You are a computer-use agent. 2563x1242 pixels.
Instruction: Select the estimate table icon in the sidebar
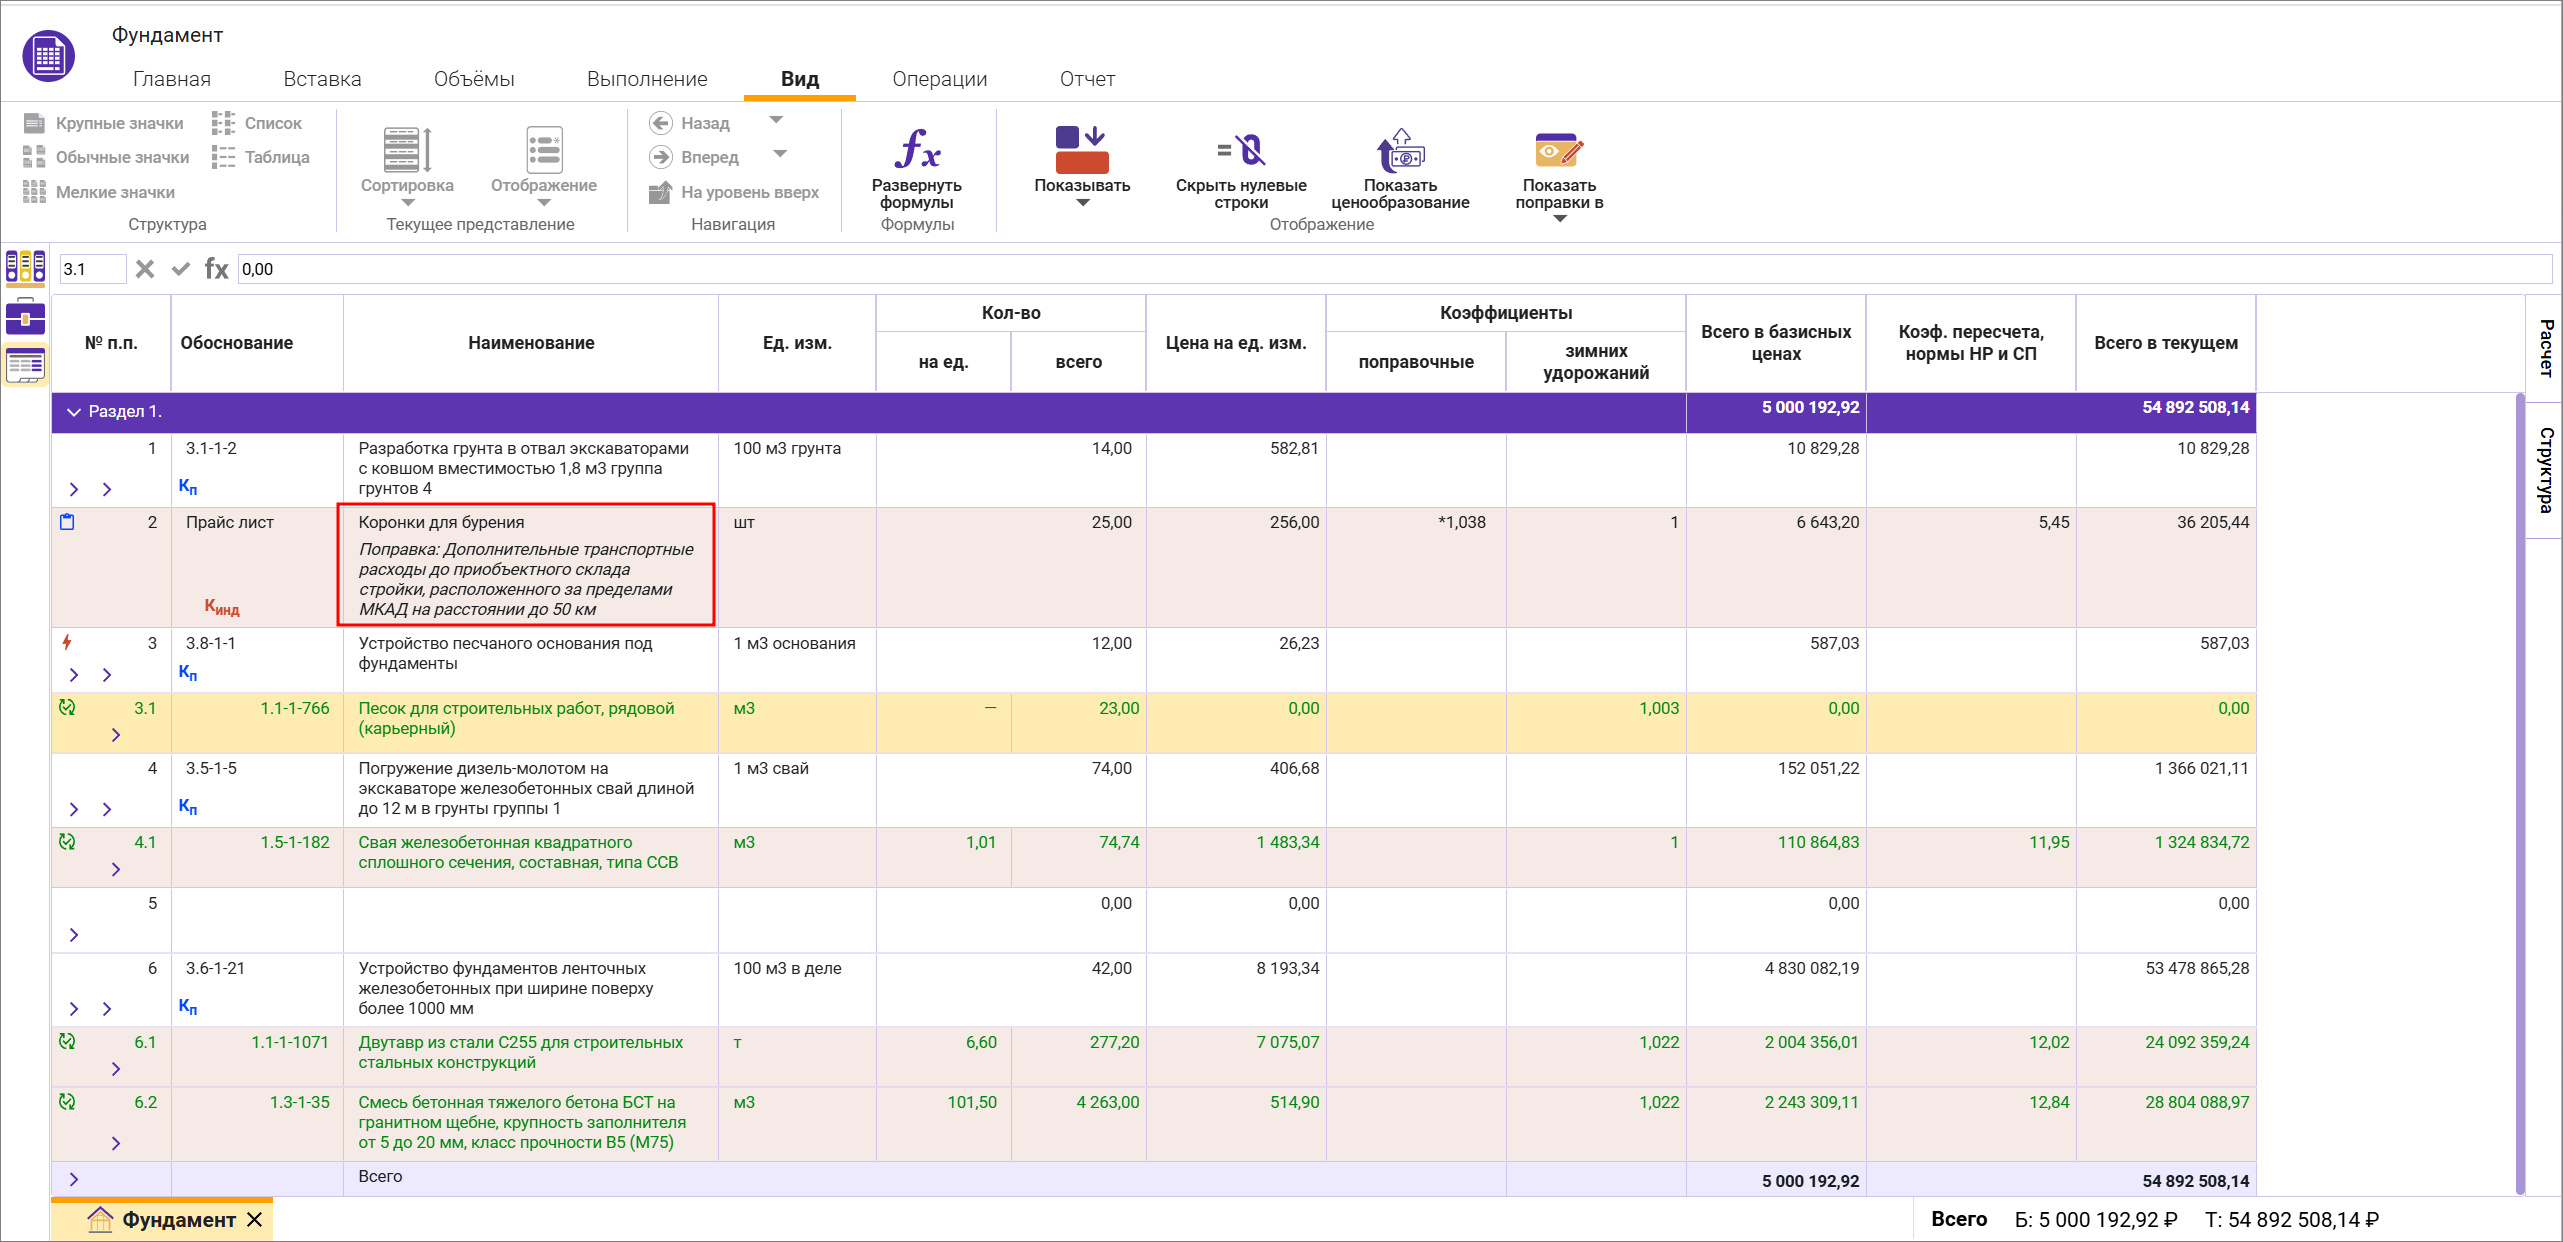[25, 365]
